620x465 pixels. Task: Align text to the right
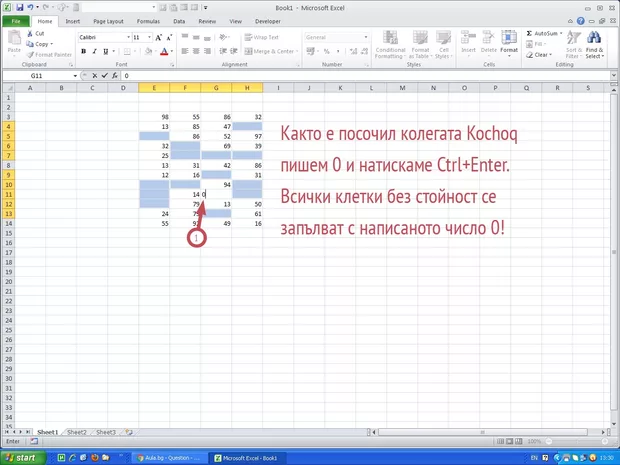click(x=207, y=51)
